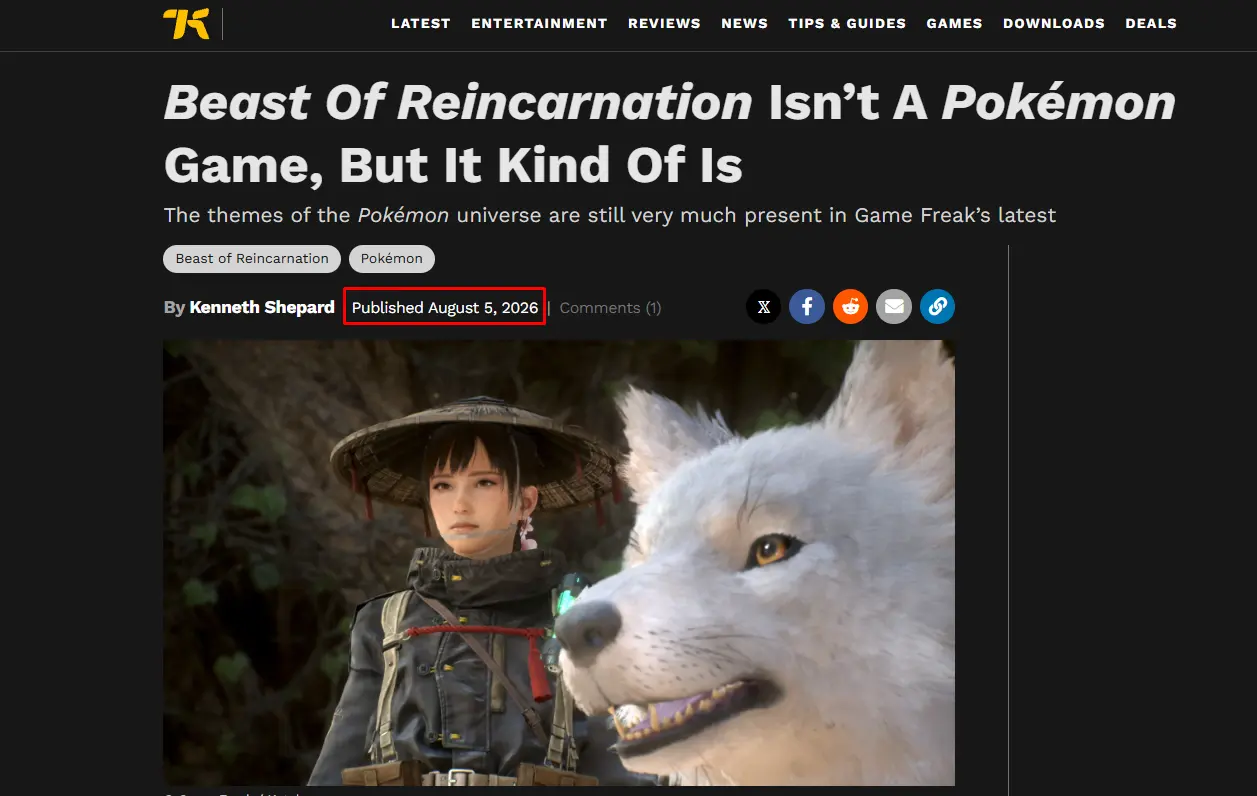Click the Pokémon tag

[x=392, y=259]
